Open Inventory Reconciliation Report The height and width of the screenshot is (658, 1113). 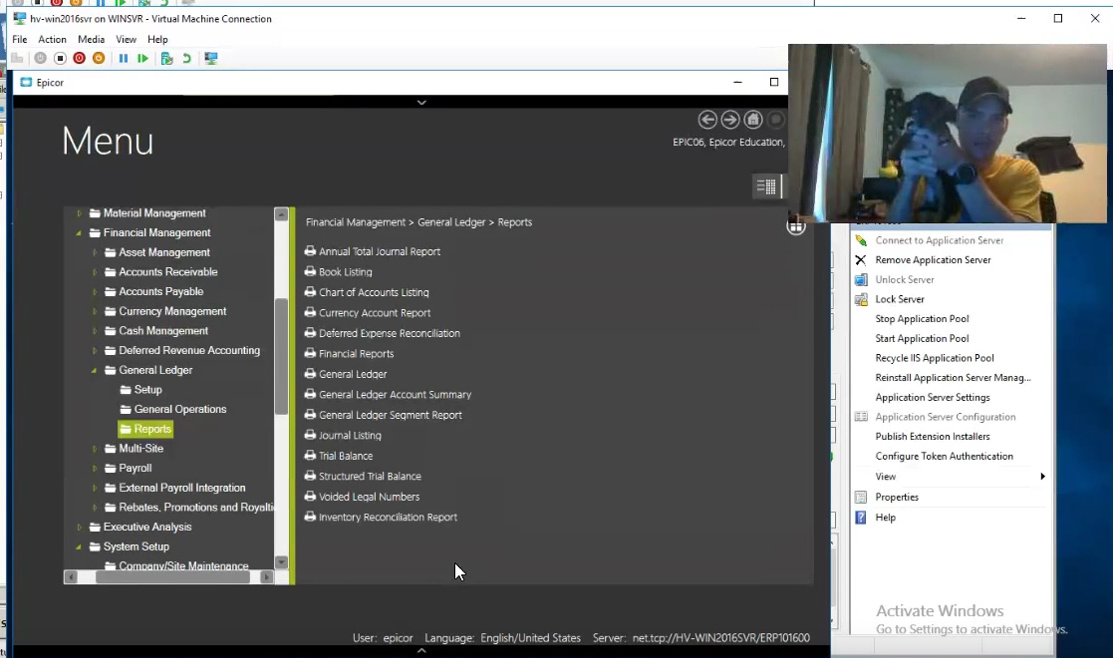point(388,517)
